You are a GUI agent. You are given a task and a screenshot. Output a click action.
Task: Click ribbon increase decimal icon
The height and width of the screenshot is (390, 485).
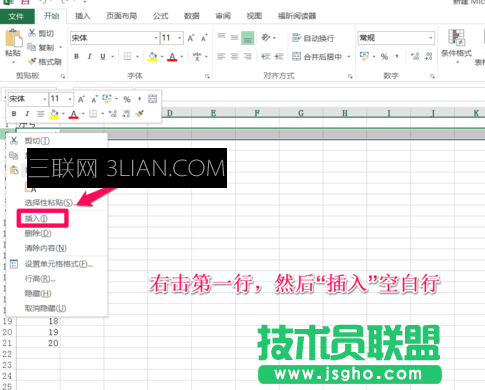coord(415,56)
